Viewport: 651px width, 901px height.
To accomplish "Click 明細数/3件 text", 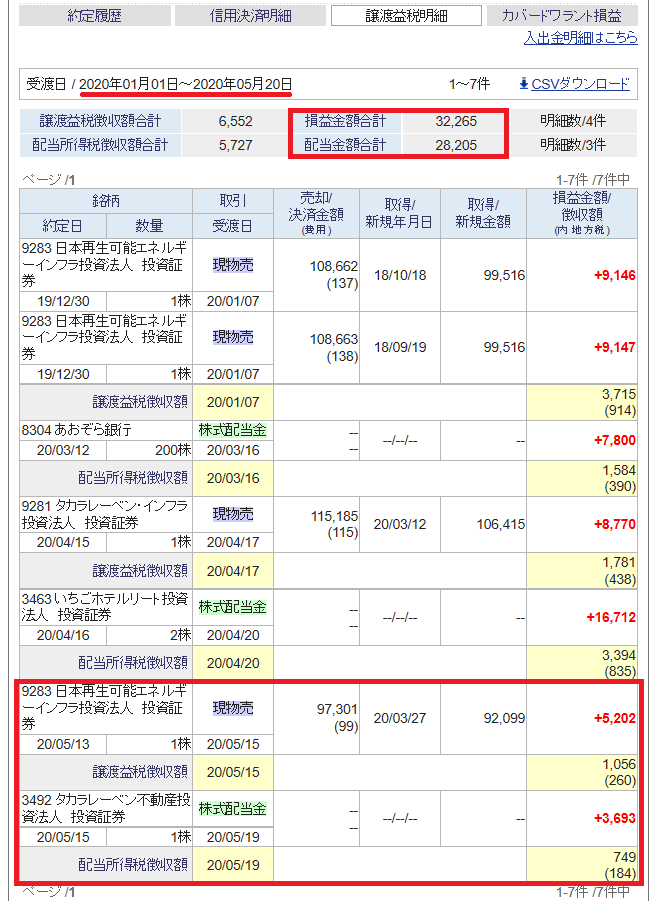I will [x=573, y=145].
